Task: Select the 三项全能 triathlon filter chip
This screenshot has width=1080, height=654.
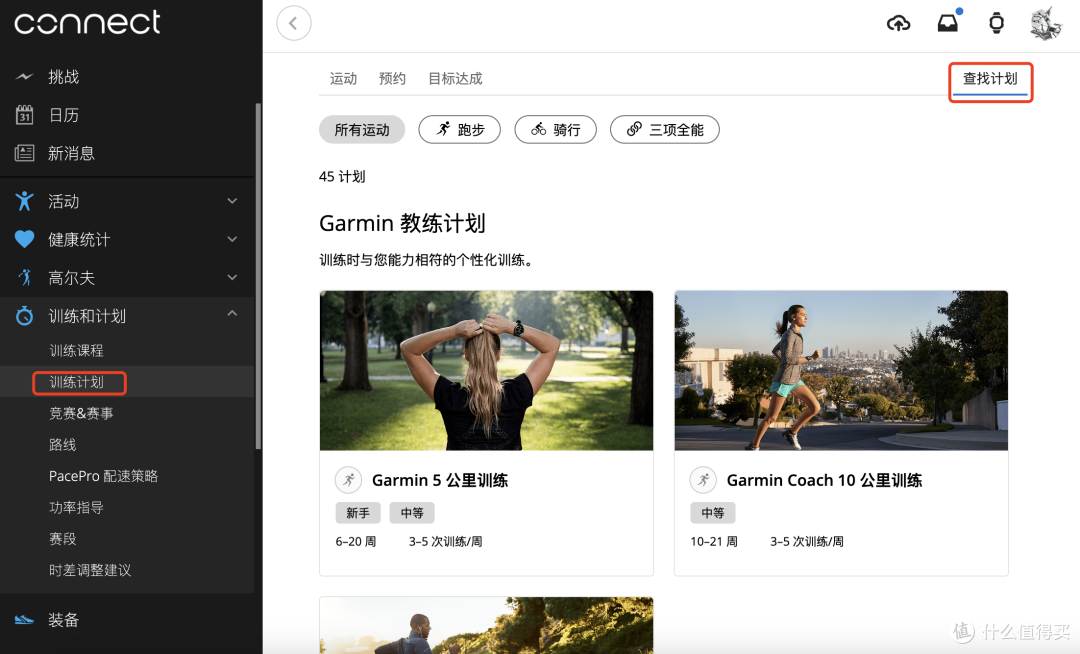Action: click(665, 129)
